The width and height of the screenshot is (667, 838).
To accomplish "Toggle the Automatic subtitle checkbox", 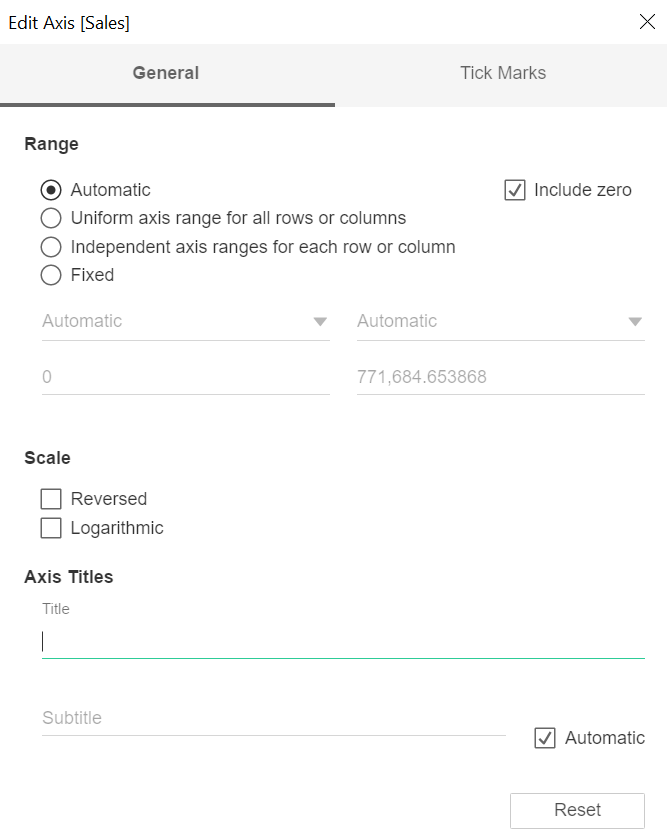I will pos(545,738).
